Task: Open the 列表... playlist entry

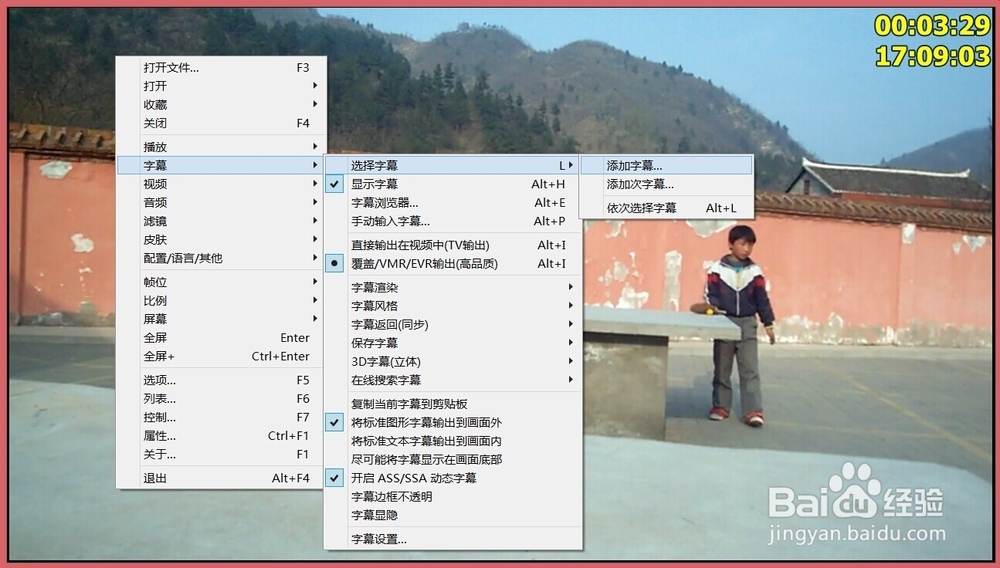Action: [x=221, y=398]
